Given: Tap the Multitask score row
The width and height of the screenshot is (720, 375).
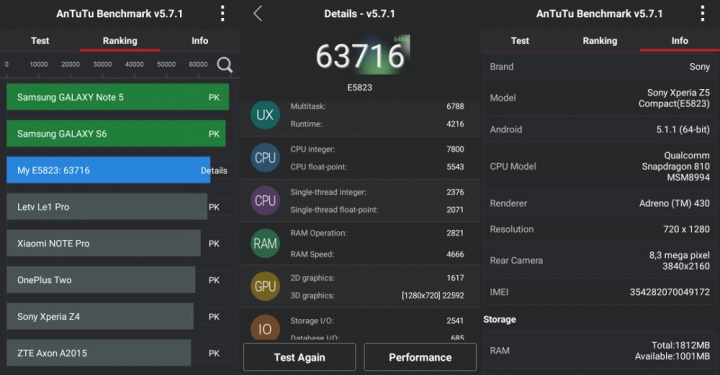Looking at the screenshot, I should [377, 106].
